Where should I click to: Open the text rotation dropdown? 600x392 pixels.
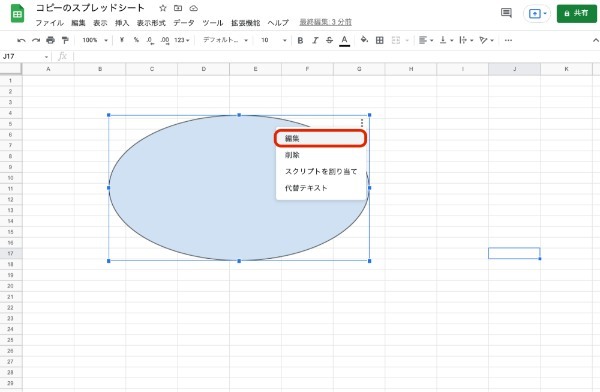point(487,40)
